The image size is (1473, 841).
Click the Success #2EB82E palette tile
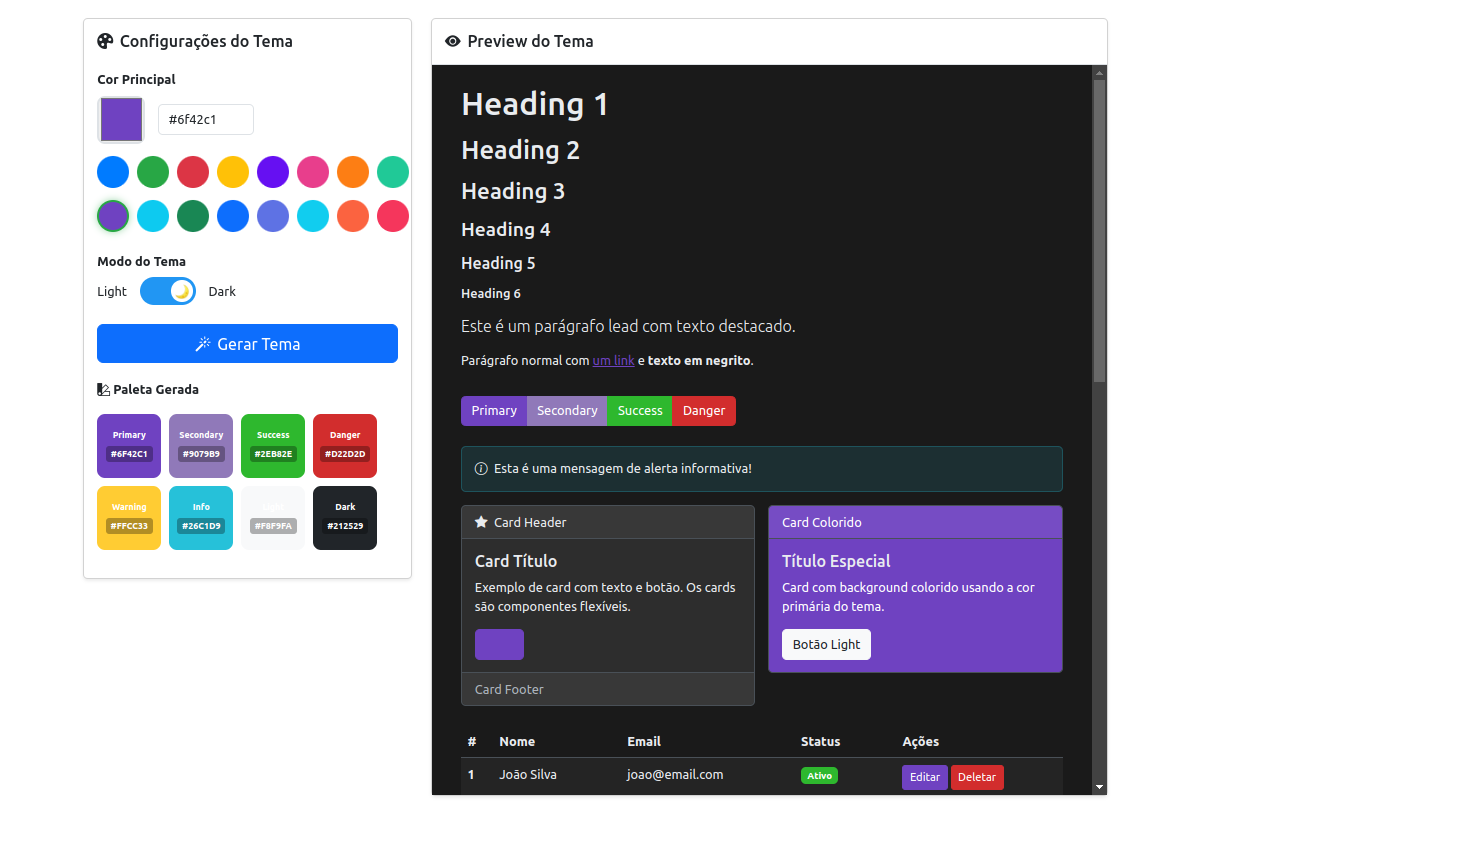pos(273,446)
